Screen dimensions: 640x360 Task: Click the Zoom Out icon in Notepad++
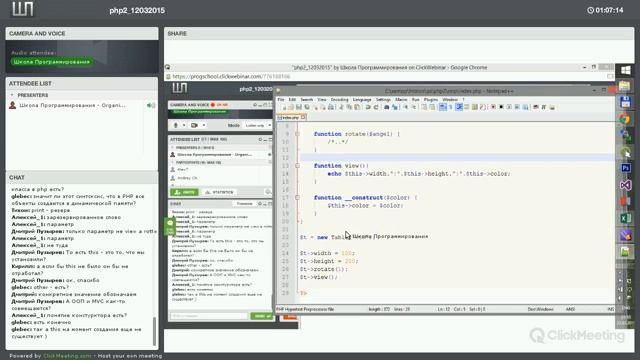pyautogui.click(x=413, y=107)
